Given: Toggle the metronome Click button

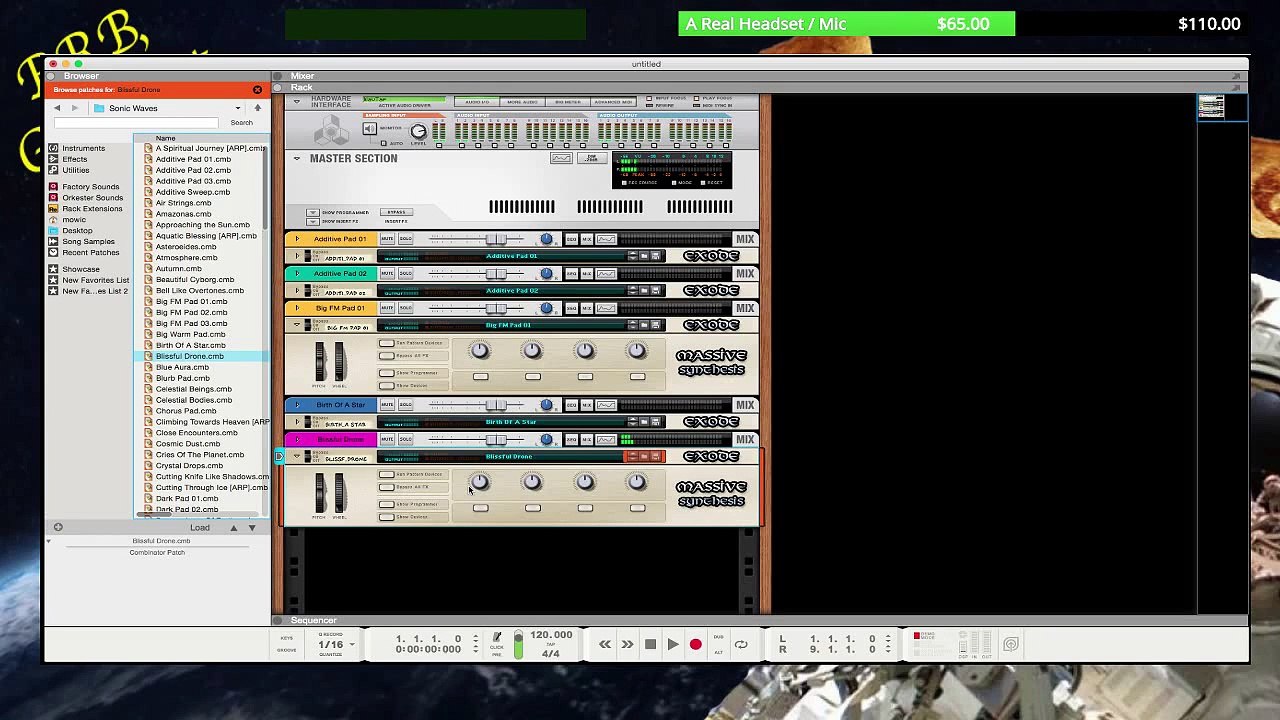Looking at the screenshot, I should point(497,640).
